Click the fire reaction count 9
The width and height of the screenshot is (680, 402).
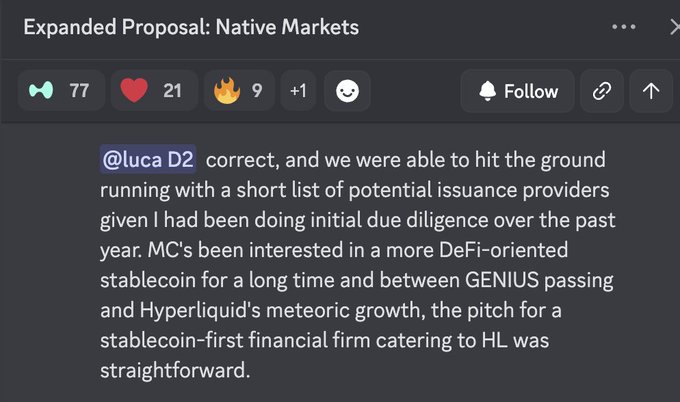coord(257,91)
